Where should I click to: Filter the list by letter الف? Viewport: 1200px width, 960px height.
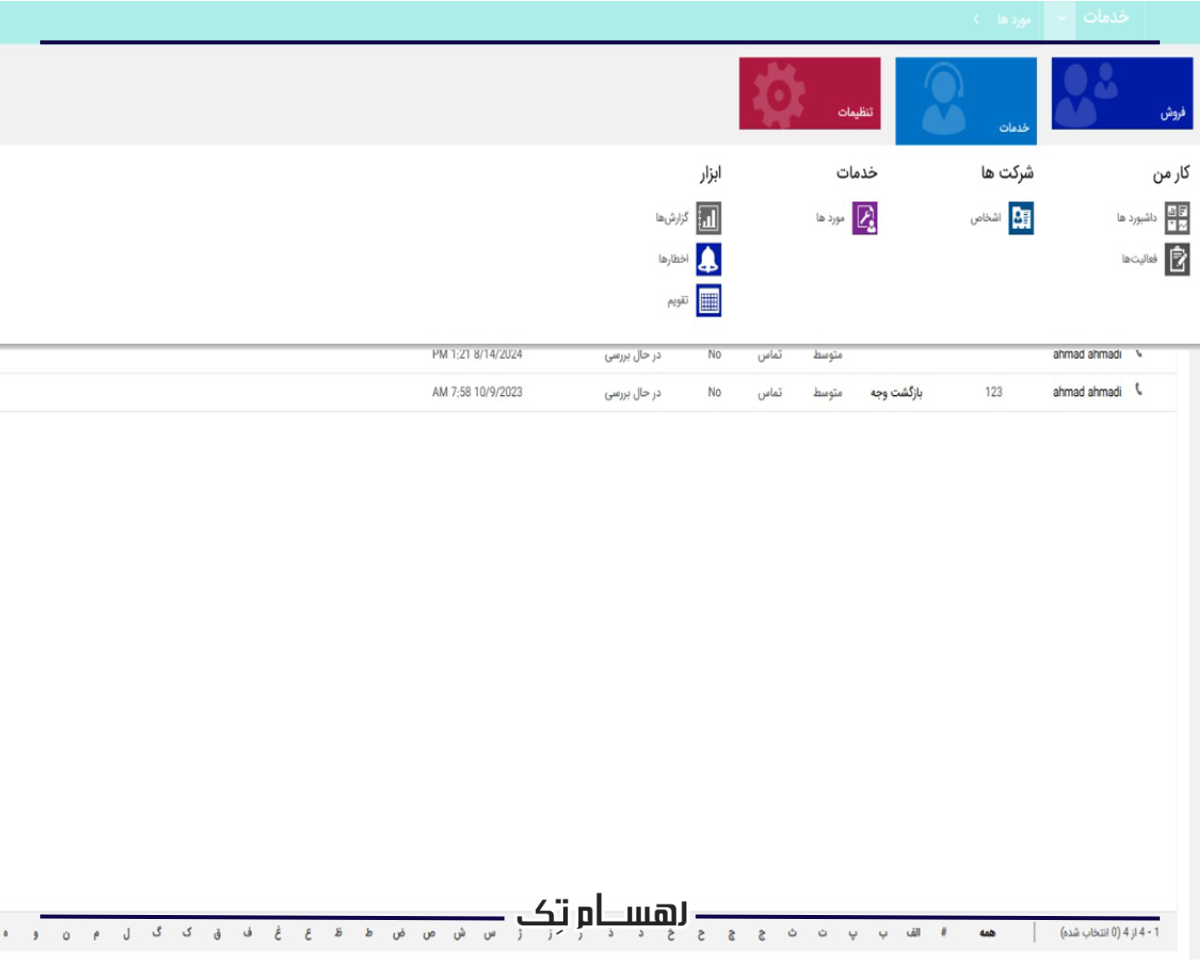(913, 932)
